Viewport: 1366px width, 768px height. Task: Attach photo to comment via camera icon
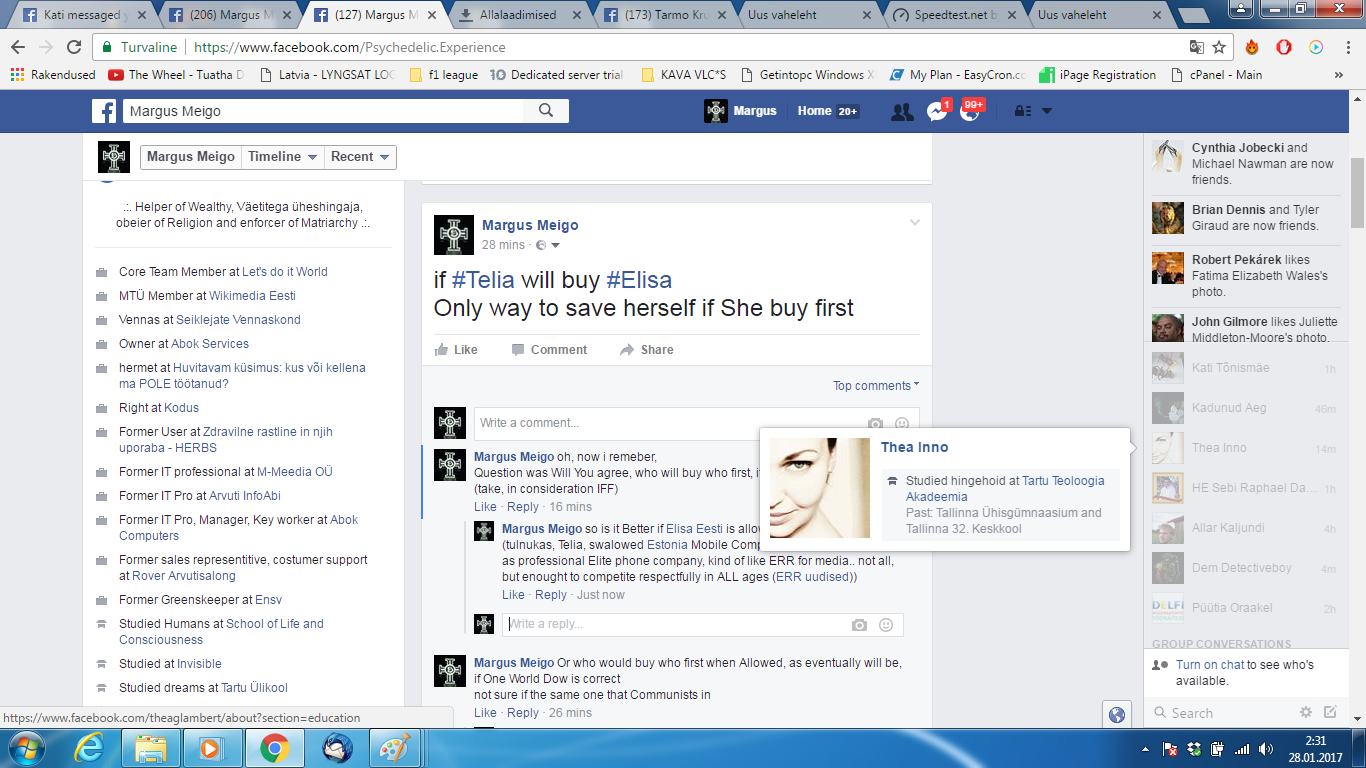click(x=875, y=424)
